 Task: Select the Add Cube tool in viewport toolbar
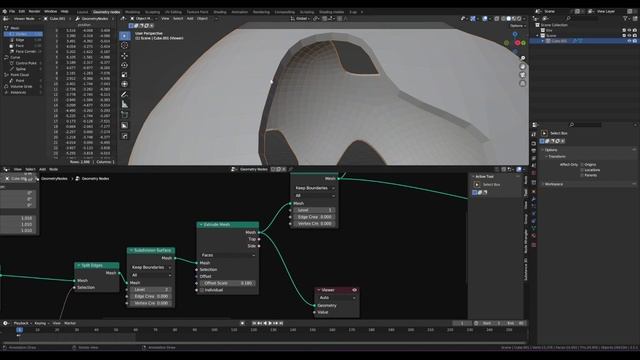coord(124,115)
